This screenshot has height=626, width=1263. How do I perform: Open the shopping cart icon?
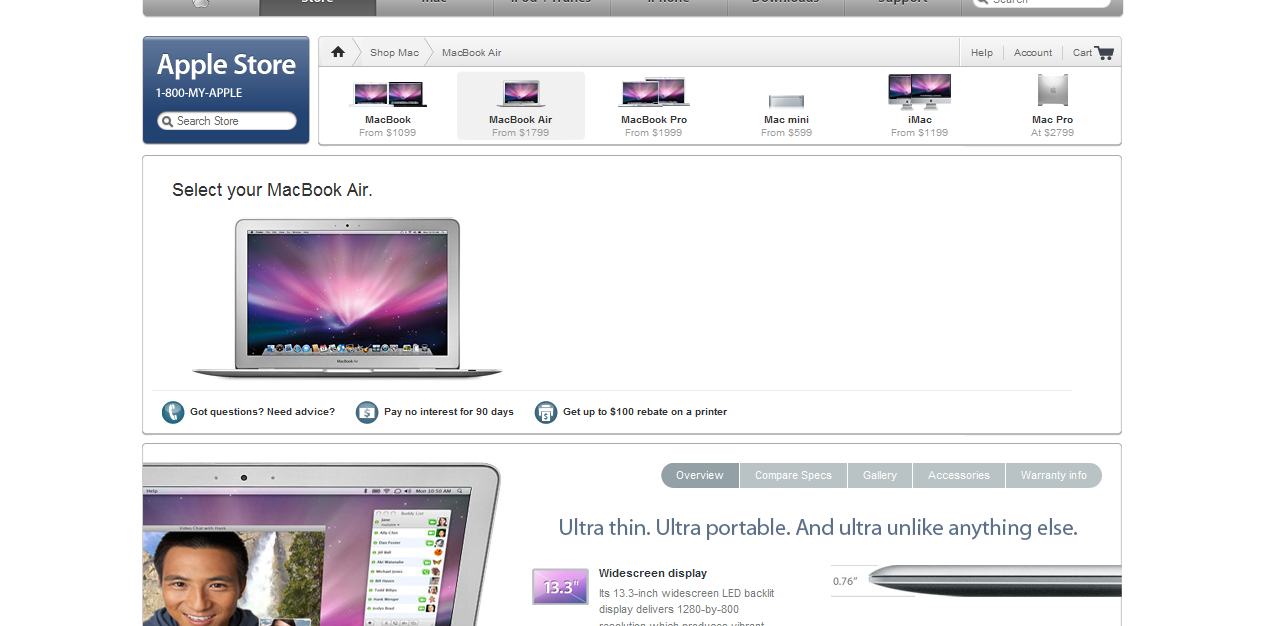[1104, 53]
